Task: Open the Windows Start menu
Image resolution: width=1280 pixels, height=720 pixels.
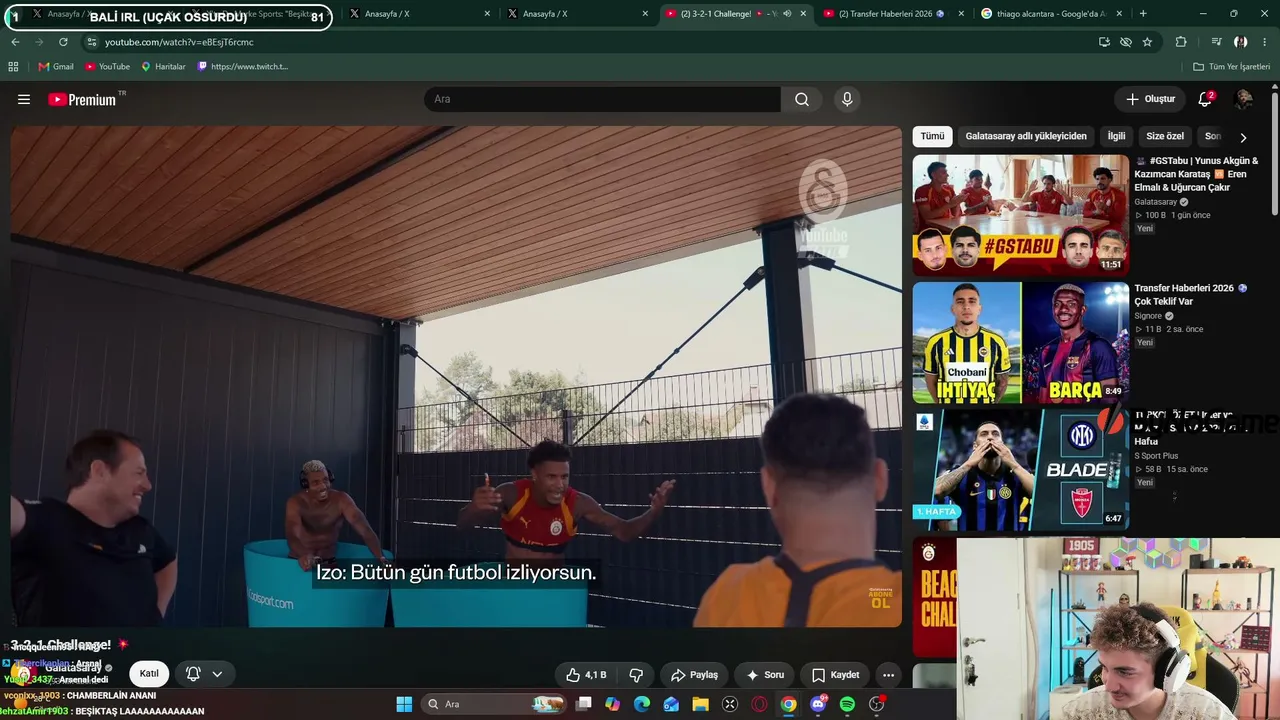Action: tap(404, 704)
